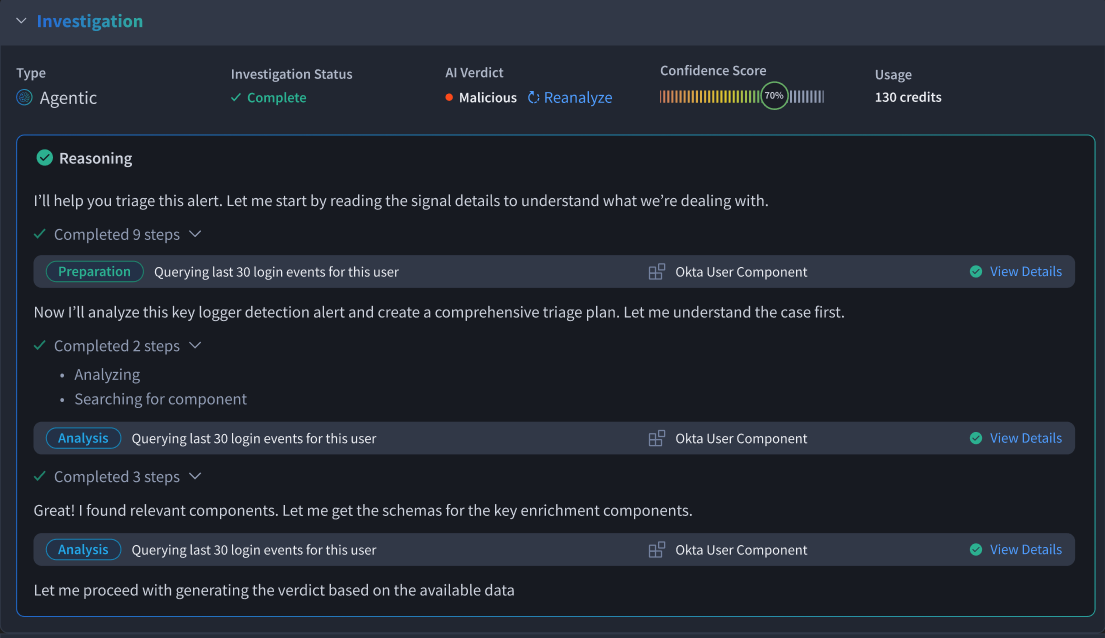Click the checkmark before Completed 2 steps
Screen dimensions: 1105x638
tap(39, 345)
